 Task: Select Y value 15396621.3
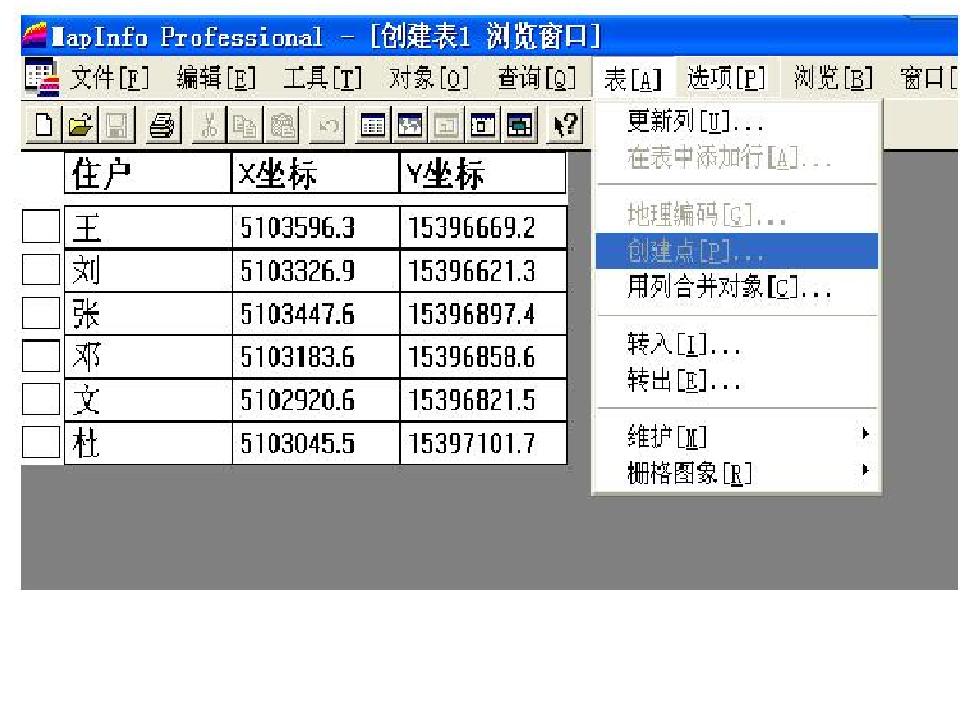pyautogui.click(x=483, y=270)
